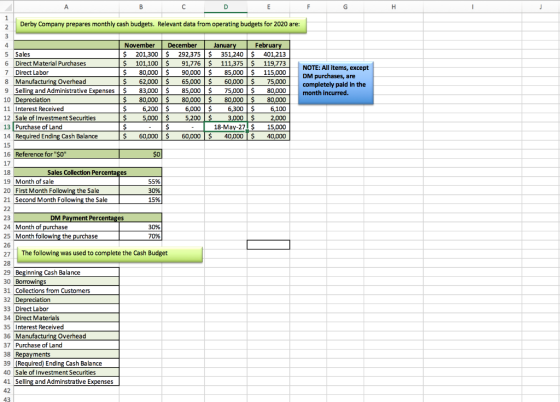This screenshot has width=560, height=402.
Task: Select the February column heading cell
Action: pyautogui.click(x=269, y=45)
